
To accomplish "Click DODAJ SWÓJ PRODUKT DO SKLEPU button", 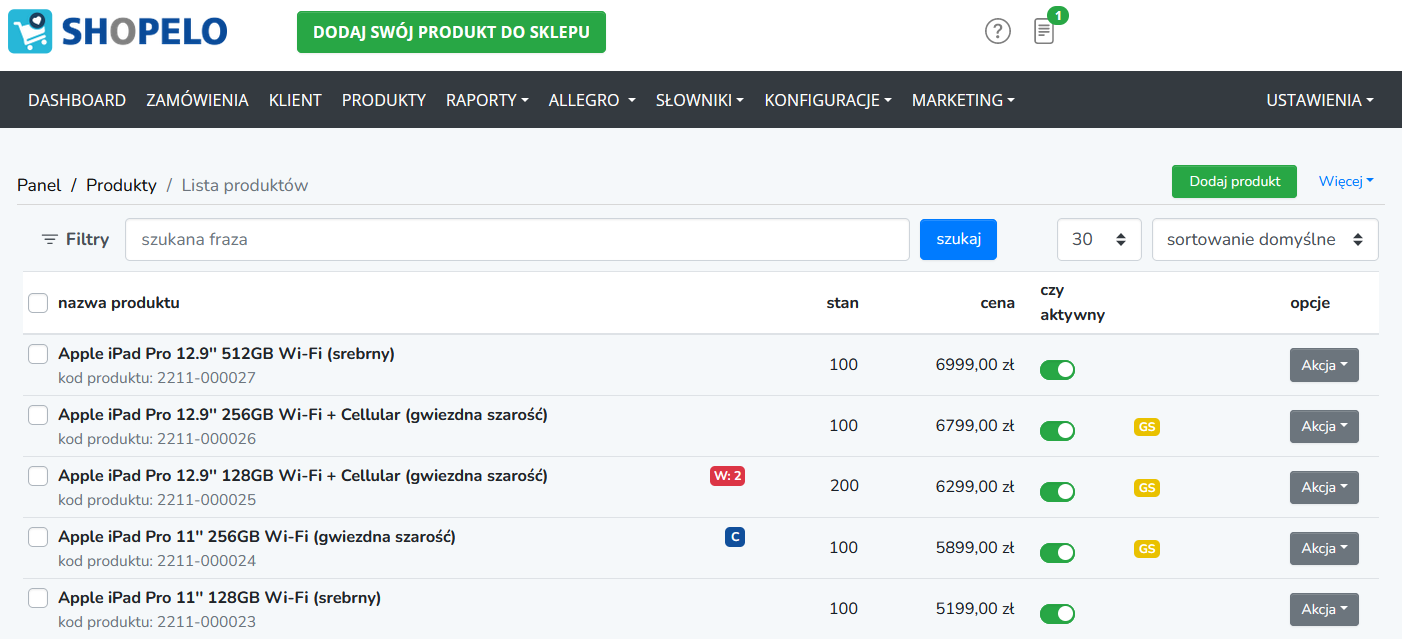I will [451, 32].
